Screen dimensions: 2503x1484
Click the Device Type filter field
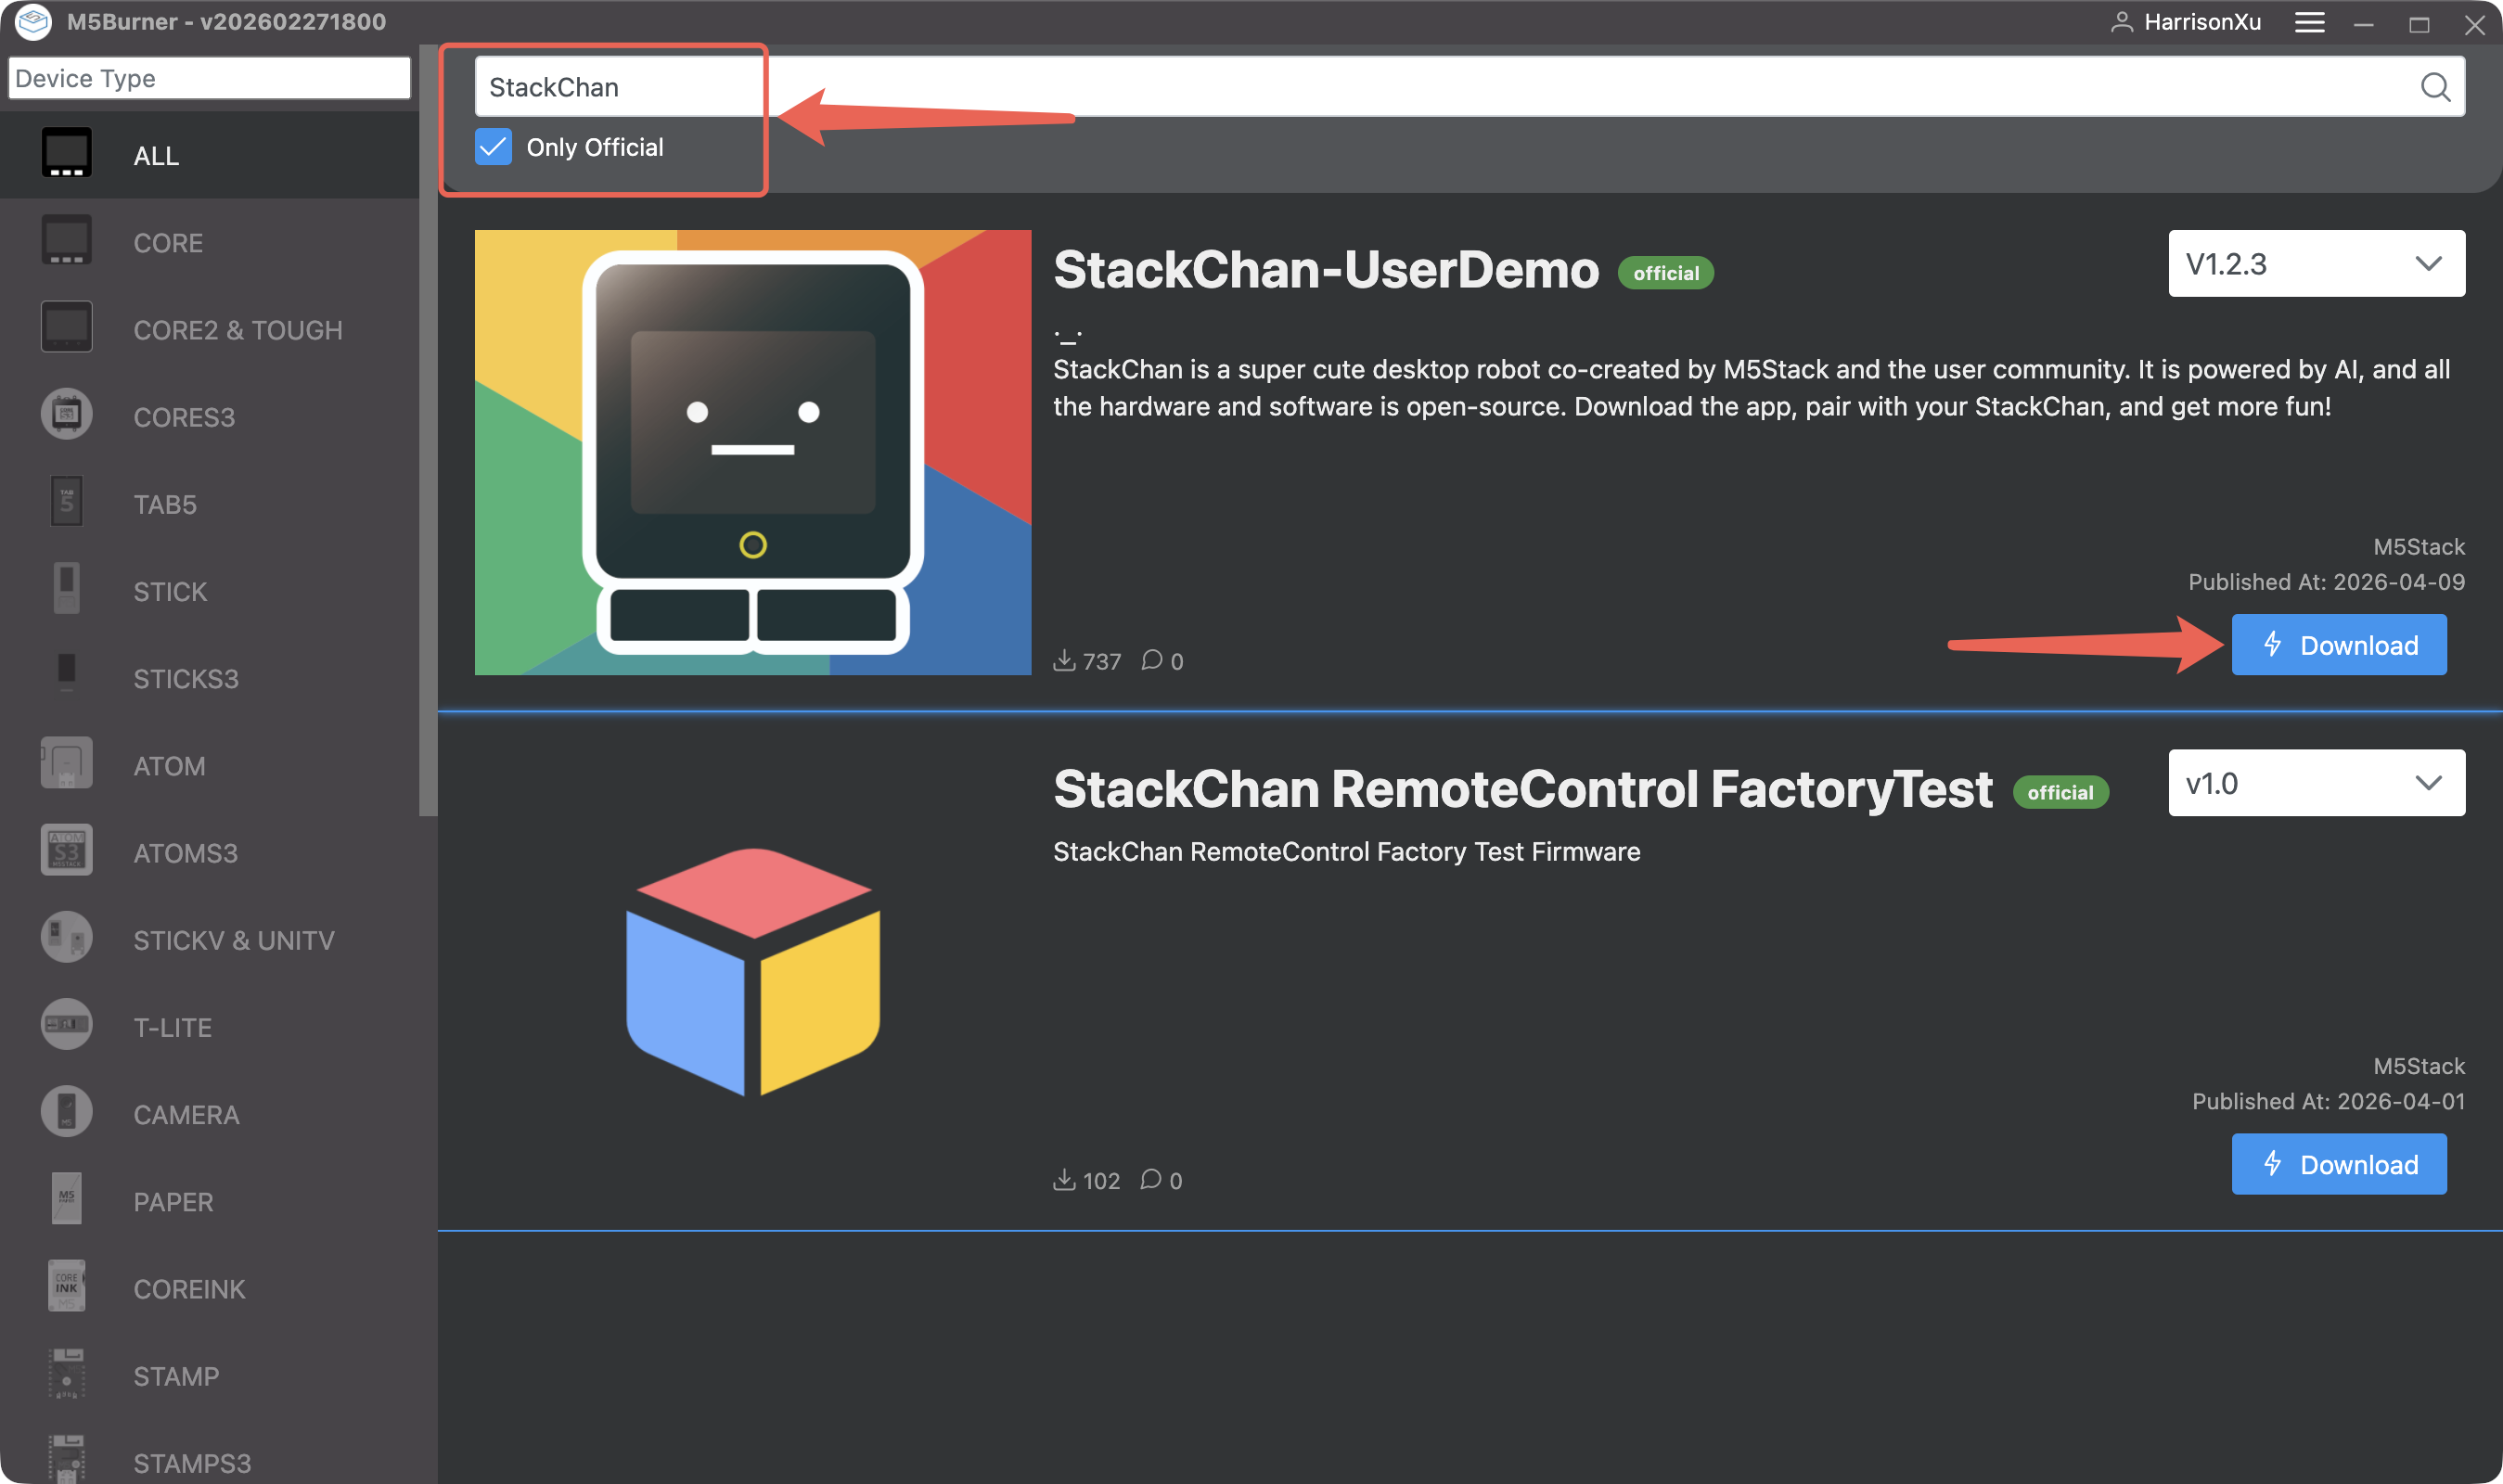point(209,78)
